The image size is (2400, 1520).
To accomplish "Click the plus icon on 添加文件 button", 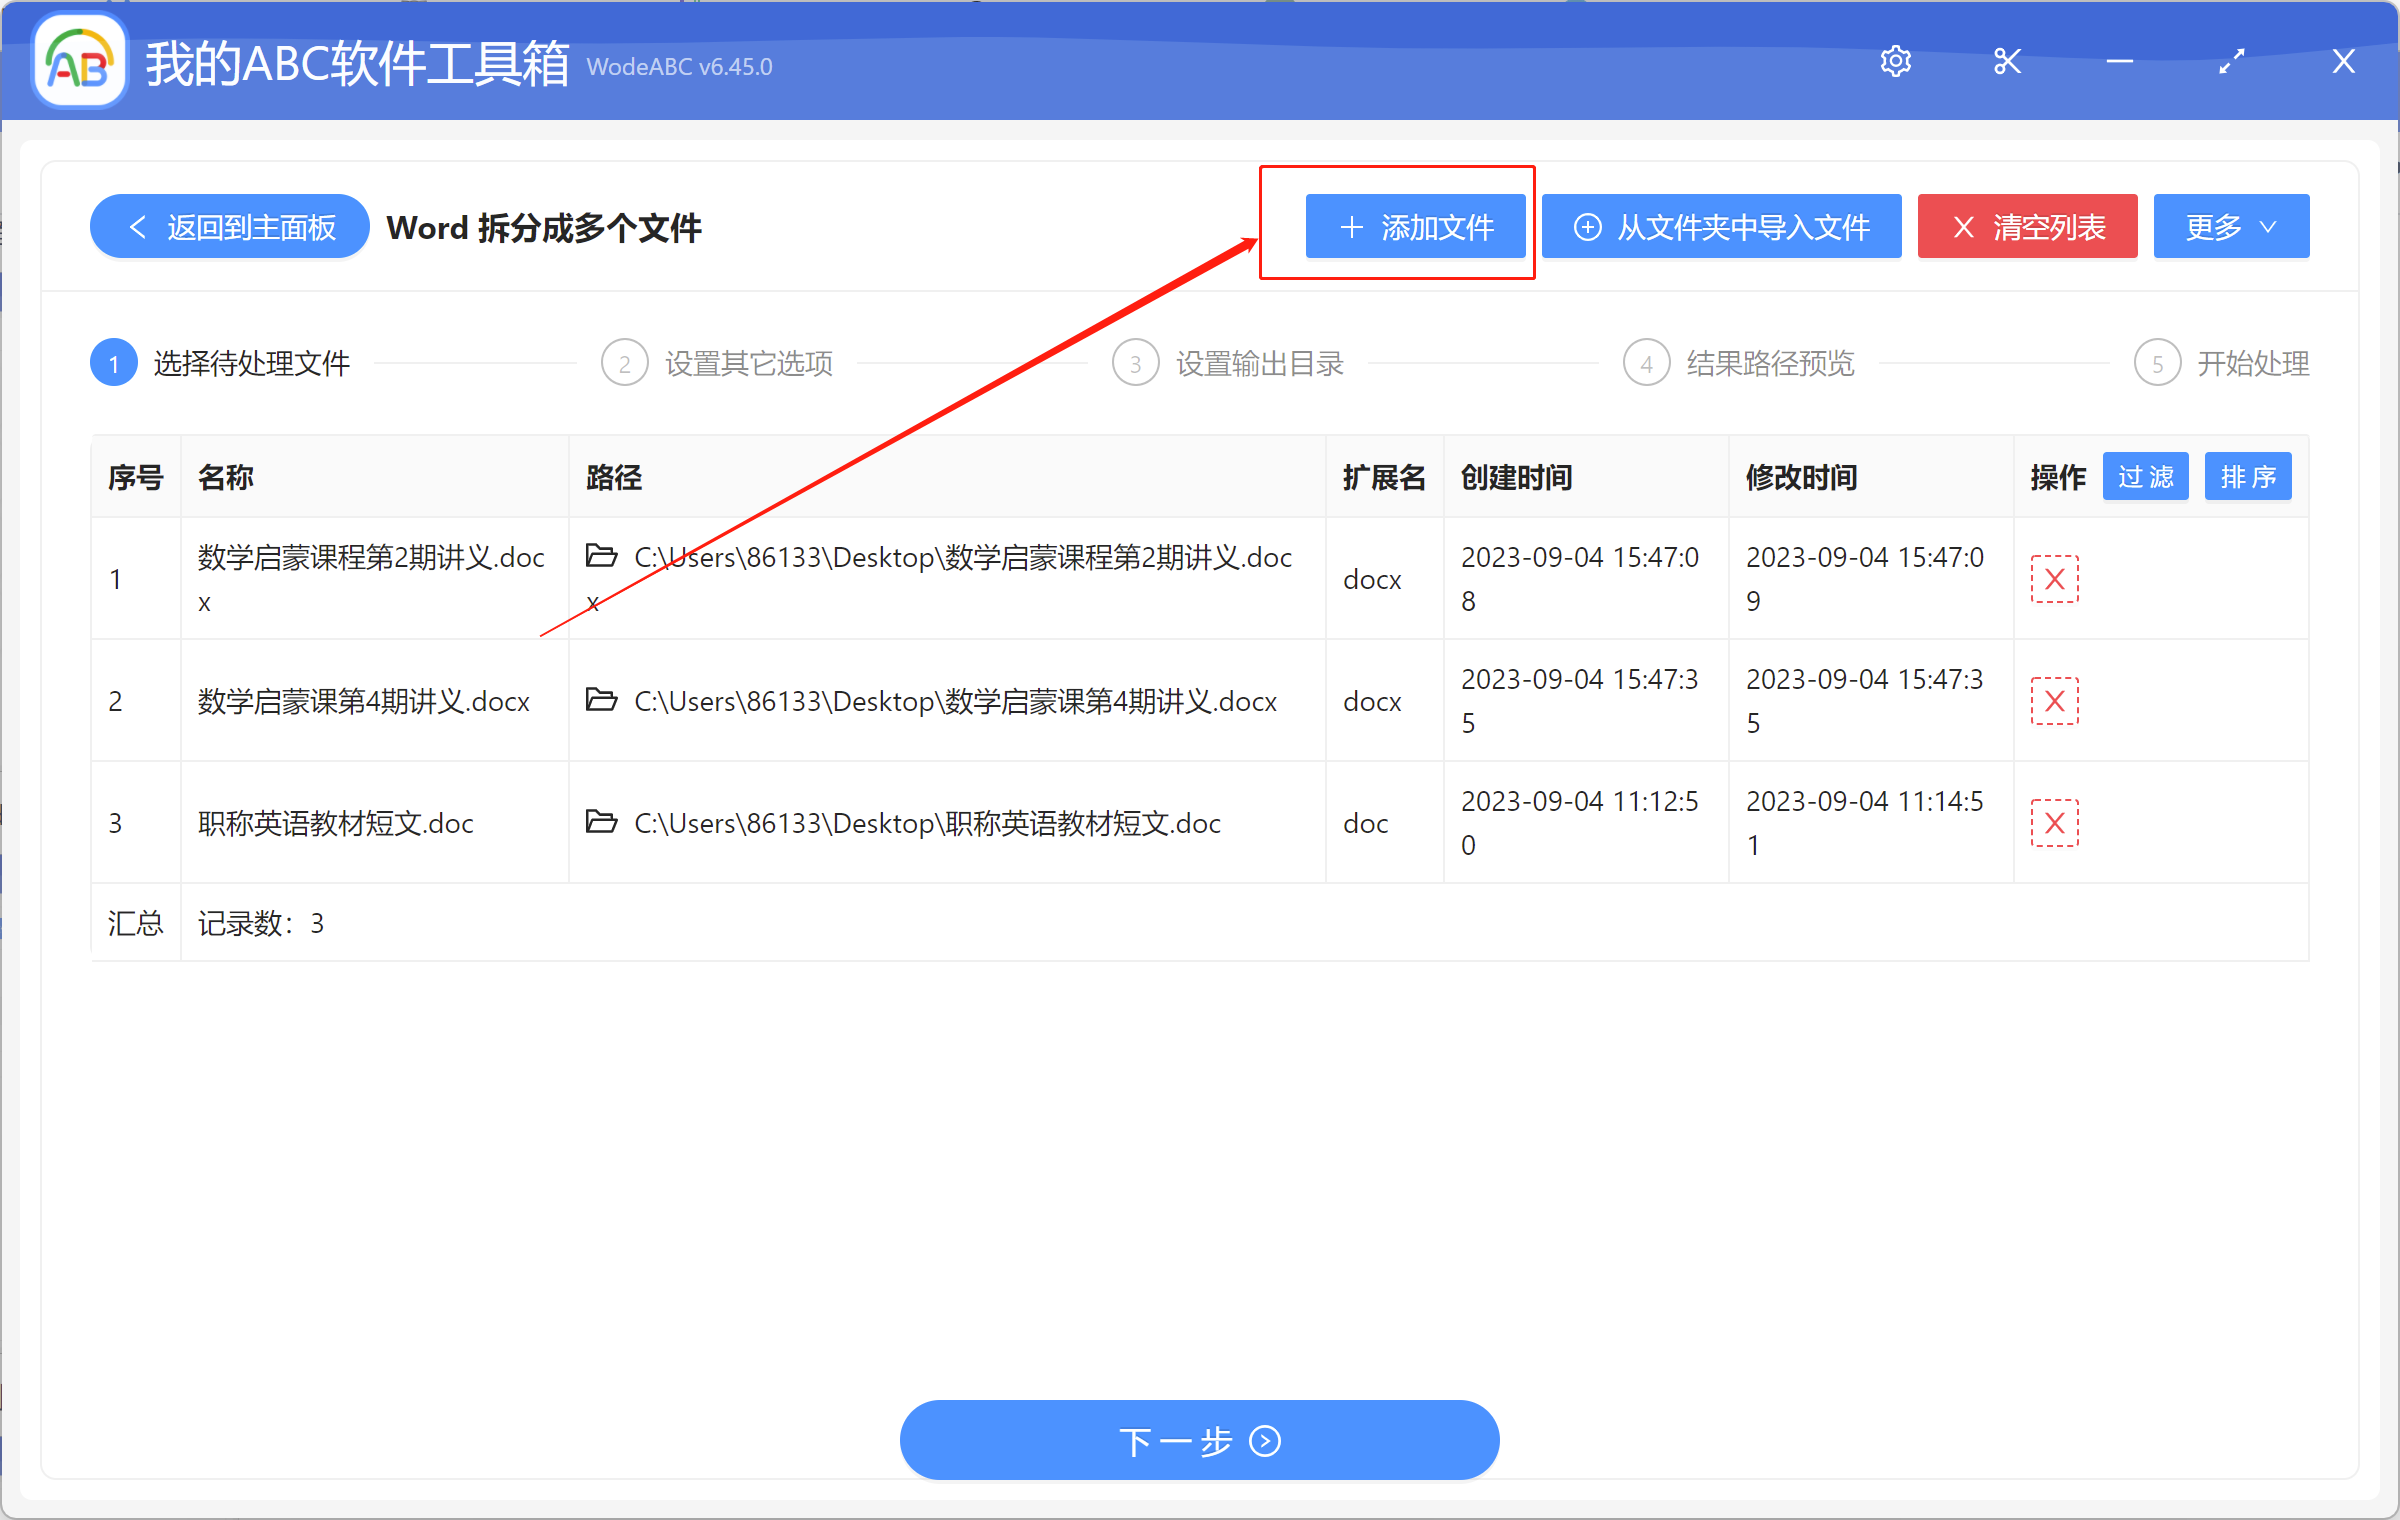I will point(1352,226).
